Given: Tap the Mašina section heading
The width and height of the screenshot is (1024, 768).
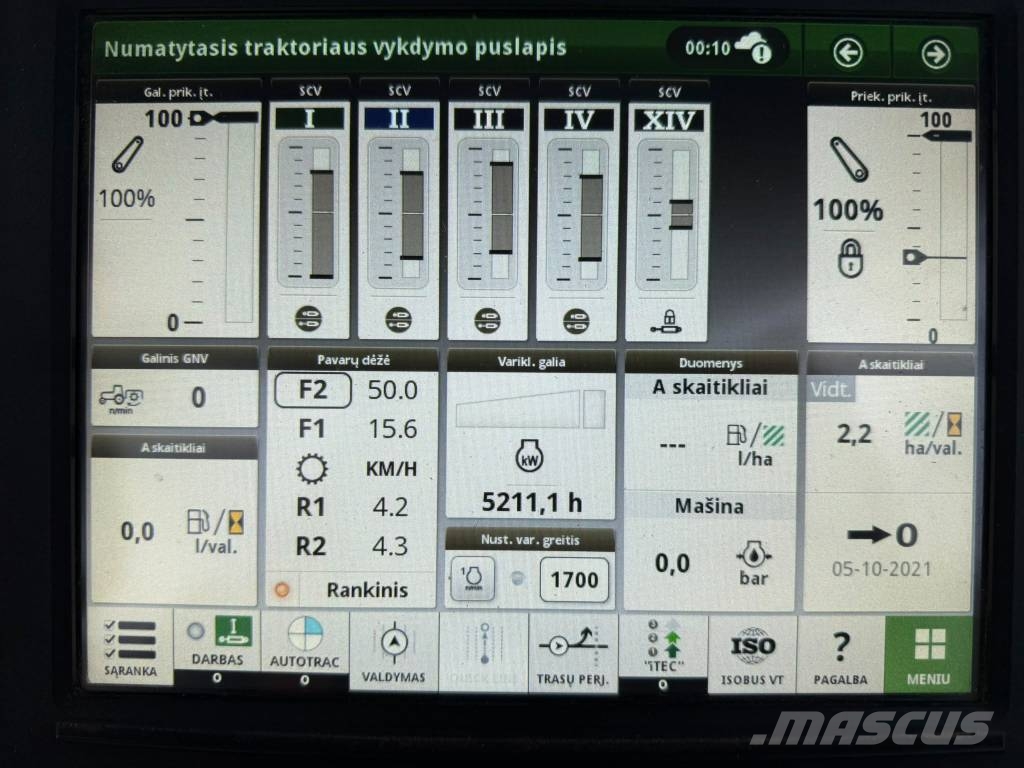Looking at the screenshot, I should pyautogui.click(x=709, y=506).
